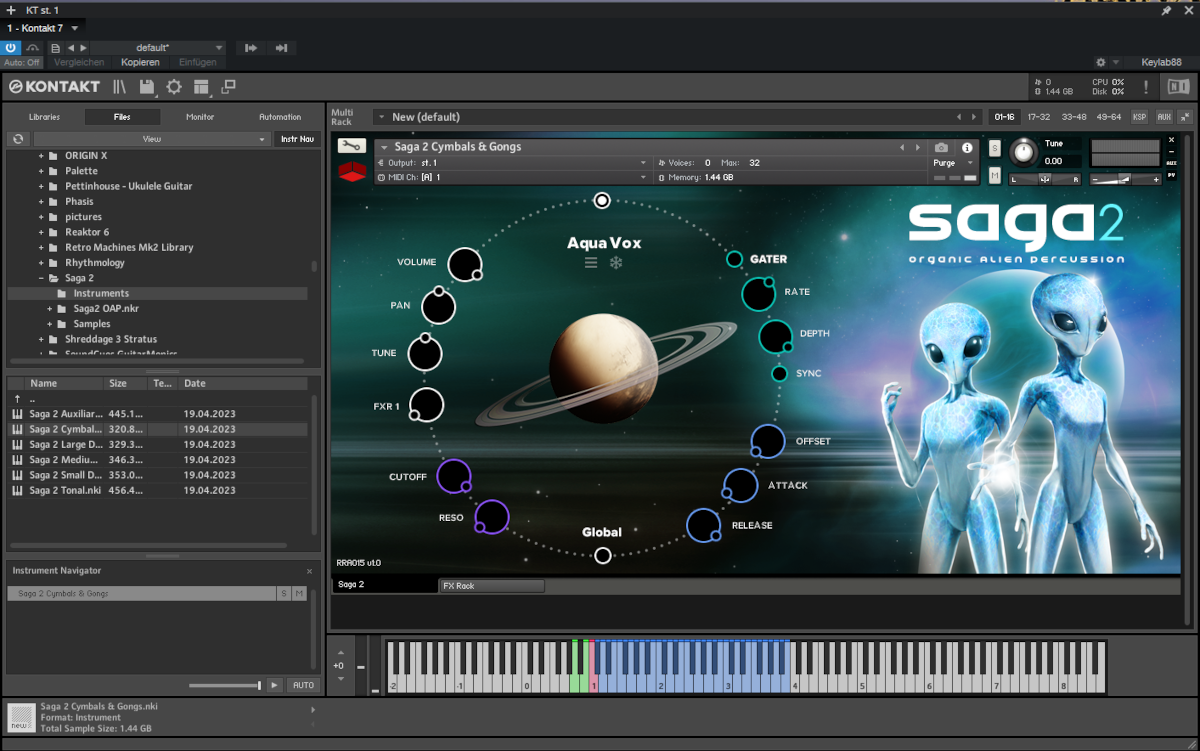Open the Kontakt library browser icon

(120, 87)
